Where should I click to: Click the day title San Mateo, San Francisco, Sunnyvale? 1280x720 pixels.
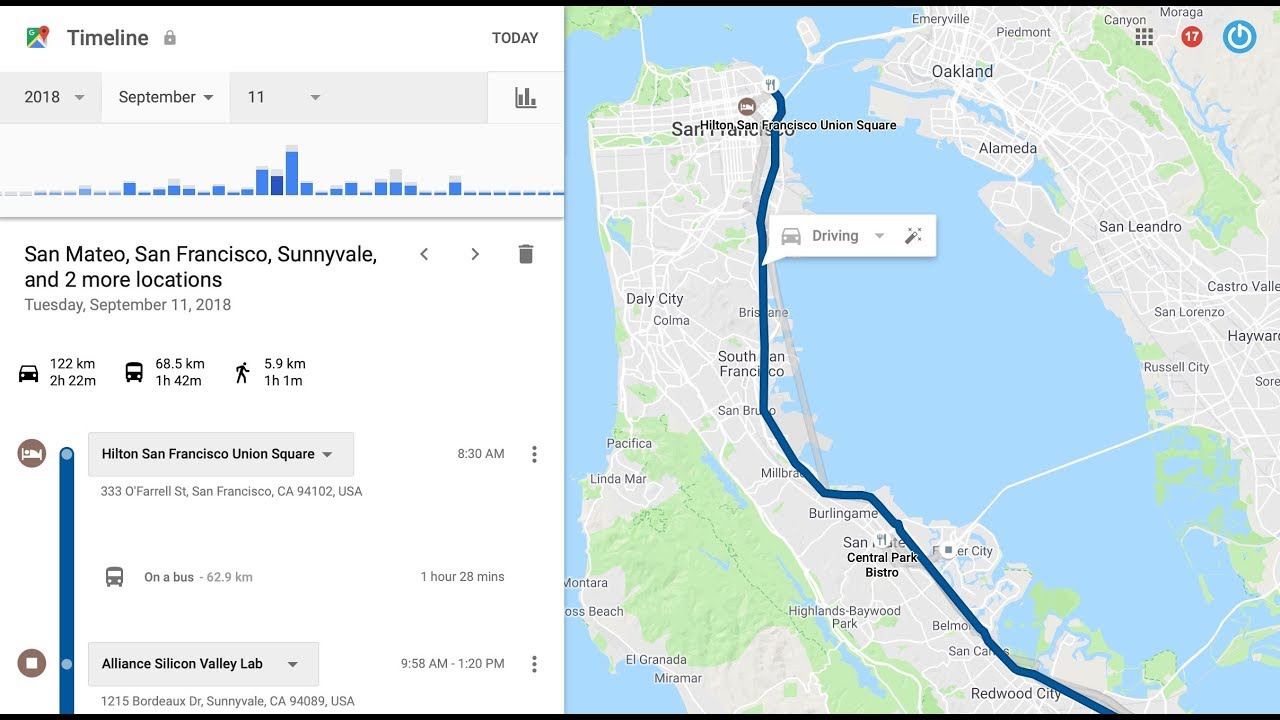200,267
